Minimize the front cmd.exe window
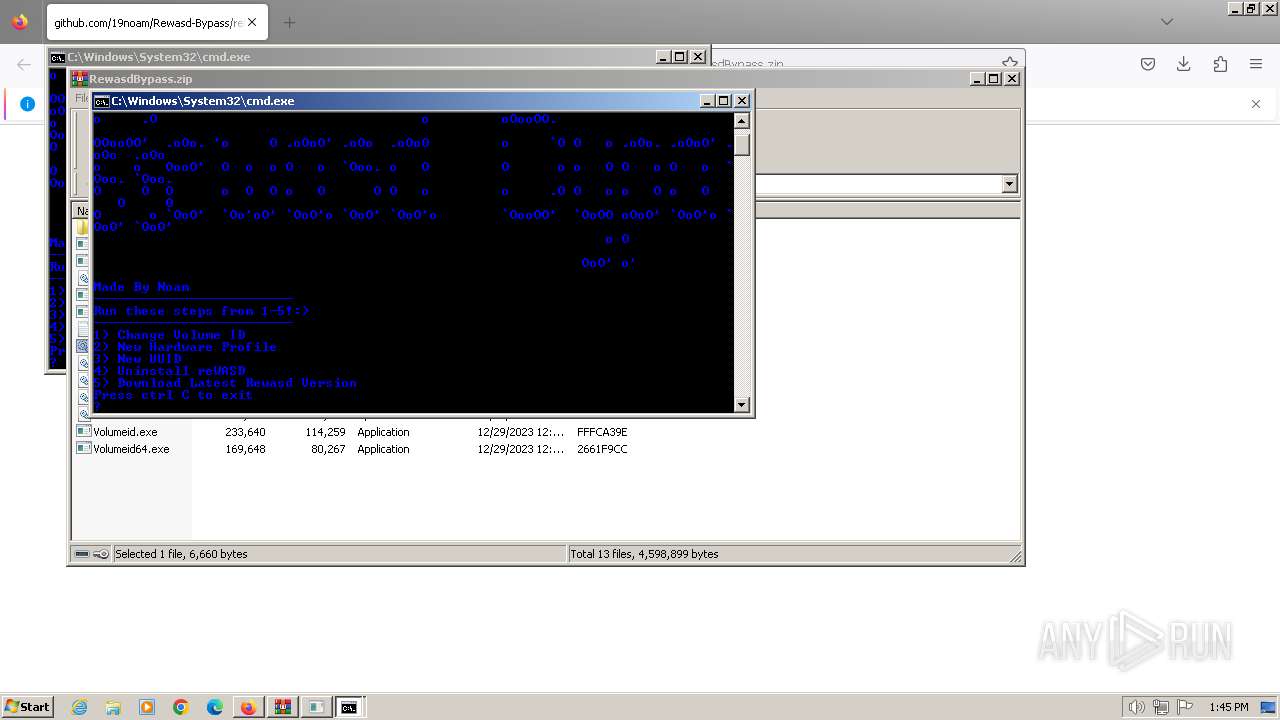Viewport: 1280px width, 720px height. (x=707, y=101)
